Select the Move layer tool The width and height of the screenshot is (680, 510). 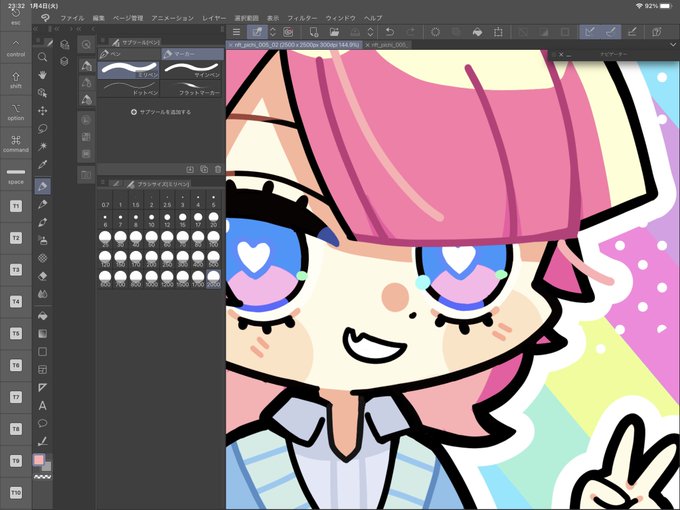pyautogui.click(x=42, y=111)
